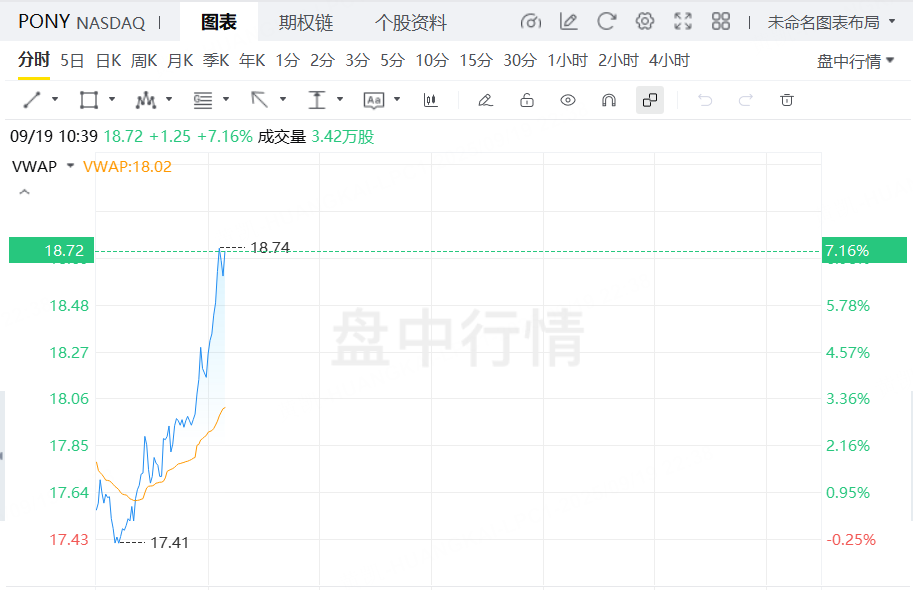
Task: Select the trend line drawing tool
Action: 32,100
